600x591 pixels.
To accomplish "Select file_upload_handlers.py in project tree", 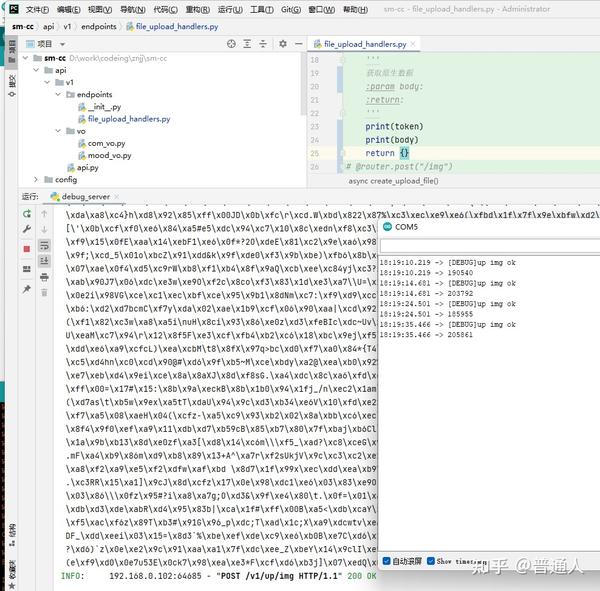I will 124,119.
